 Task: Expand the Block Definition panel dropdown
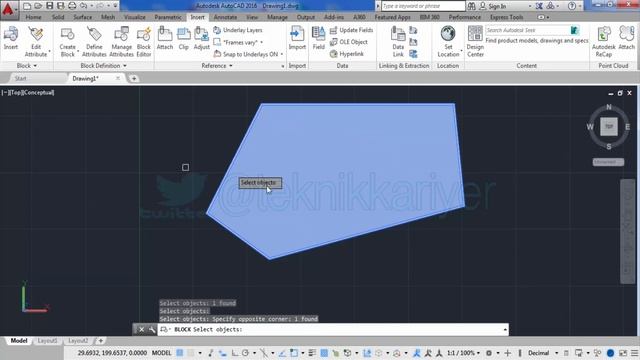pos(103,66)
